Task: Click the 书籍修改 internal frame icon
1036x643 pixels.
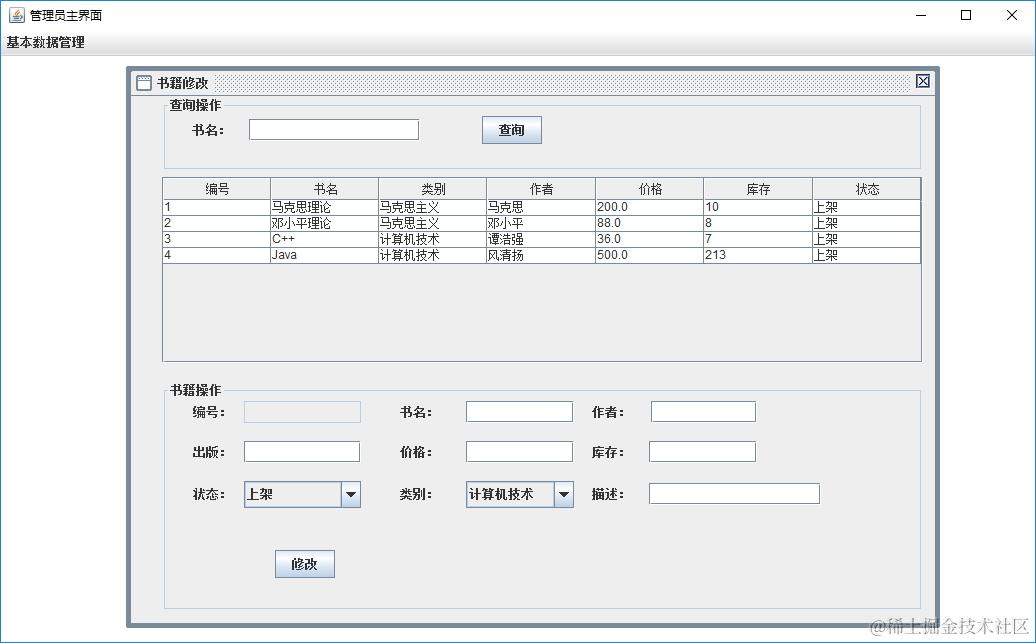Action: coord(143,83)
